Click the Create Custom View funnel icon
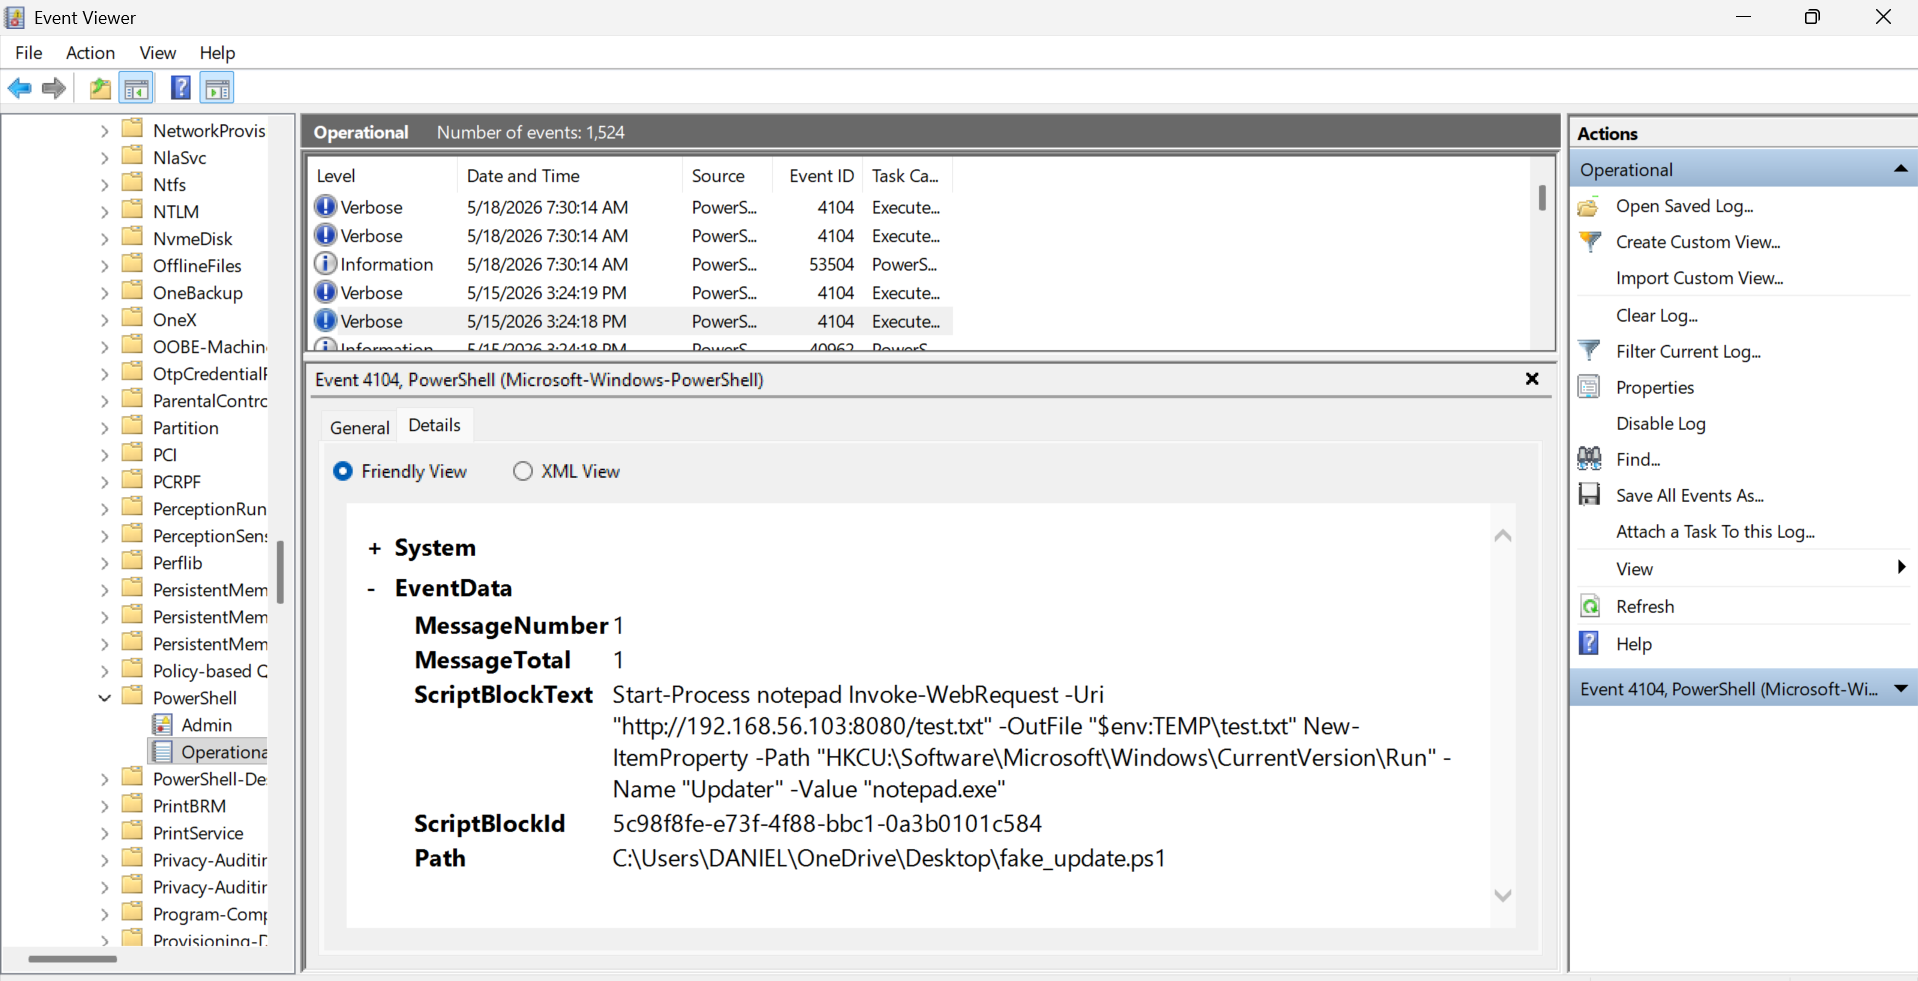 pyautogui.click(x=1589, y=242)
